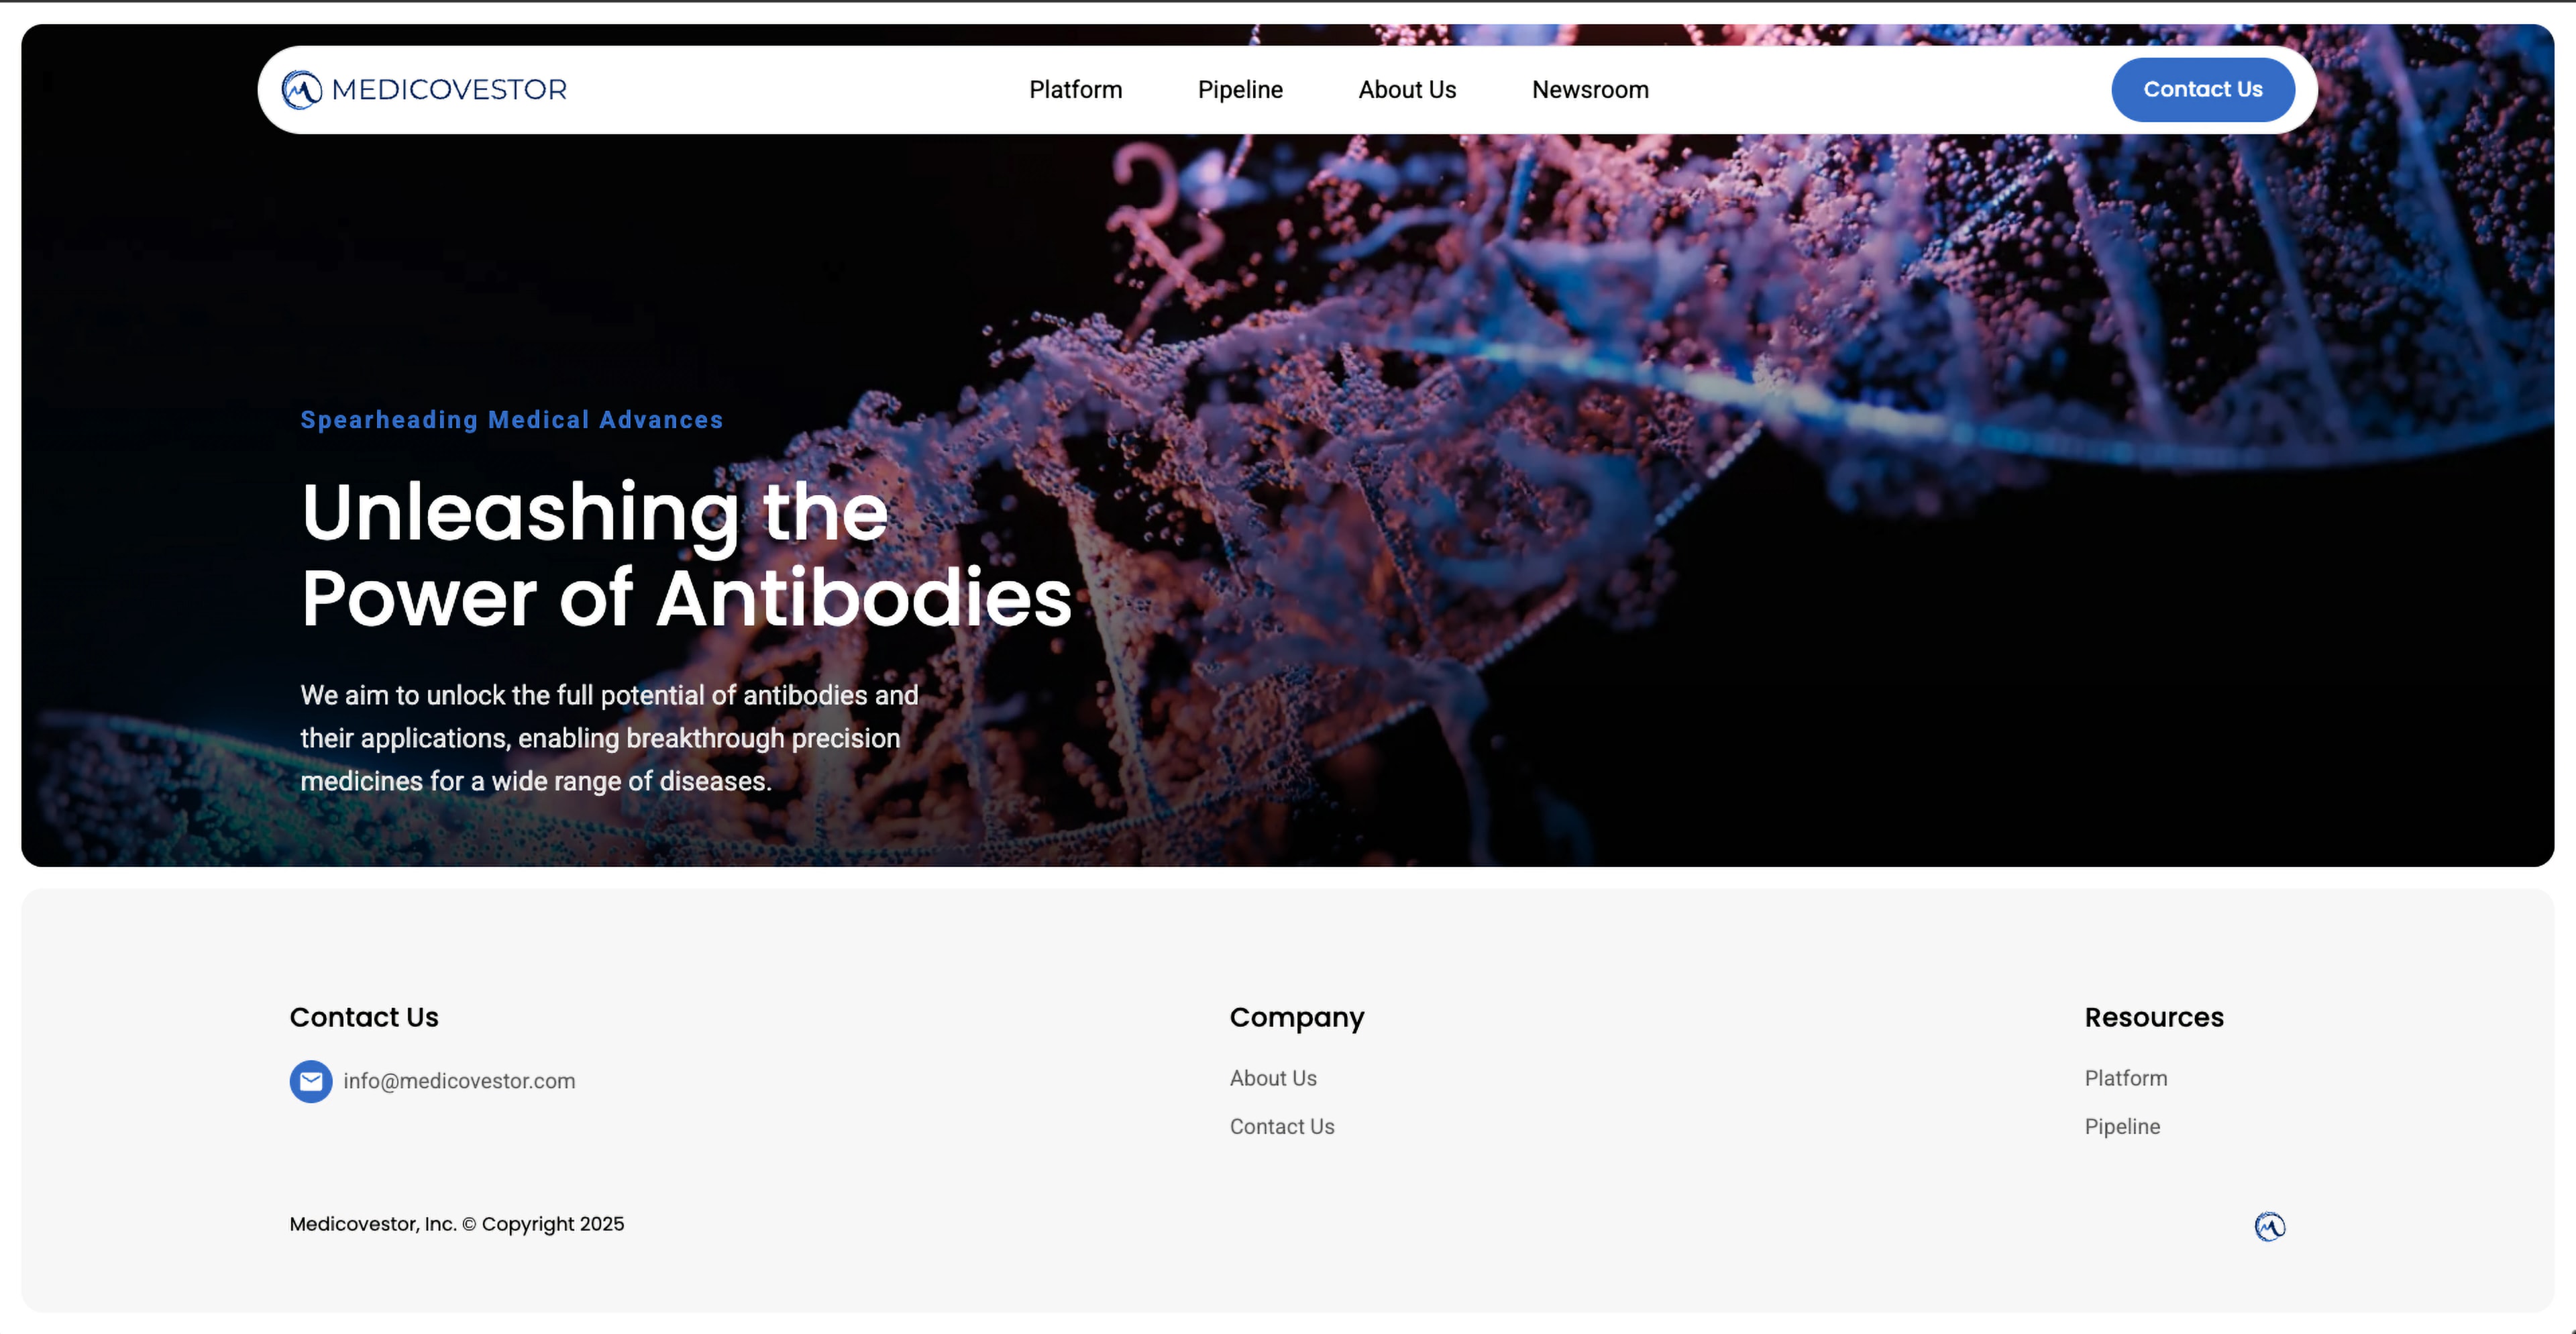Open Platform under Resources footer

2126,1078
